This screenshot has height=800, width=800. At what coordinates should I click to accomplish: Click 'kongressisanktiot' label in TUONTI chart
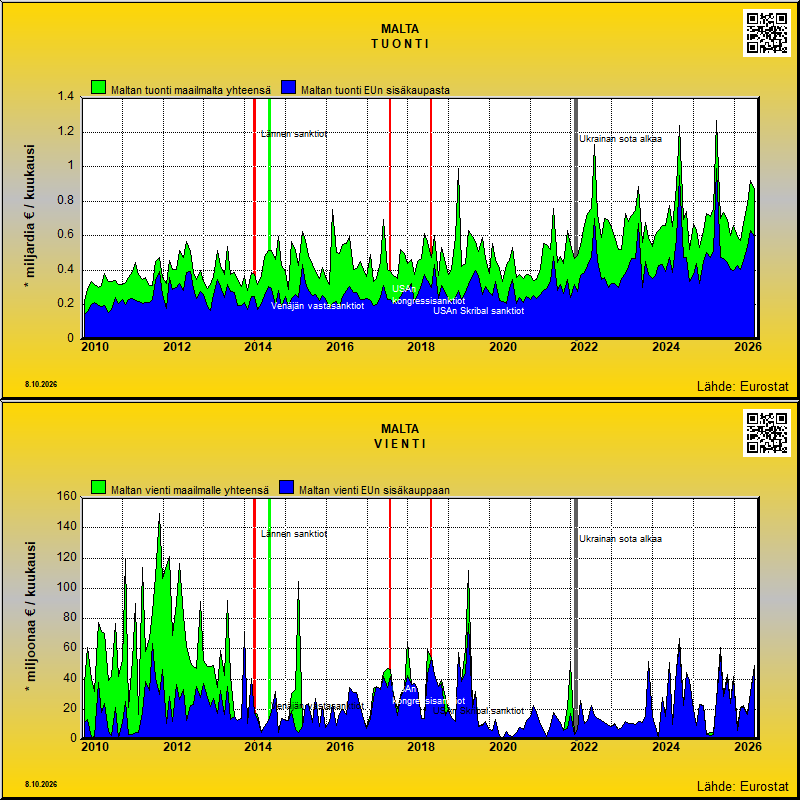point(428,301)
